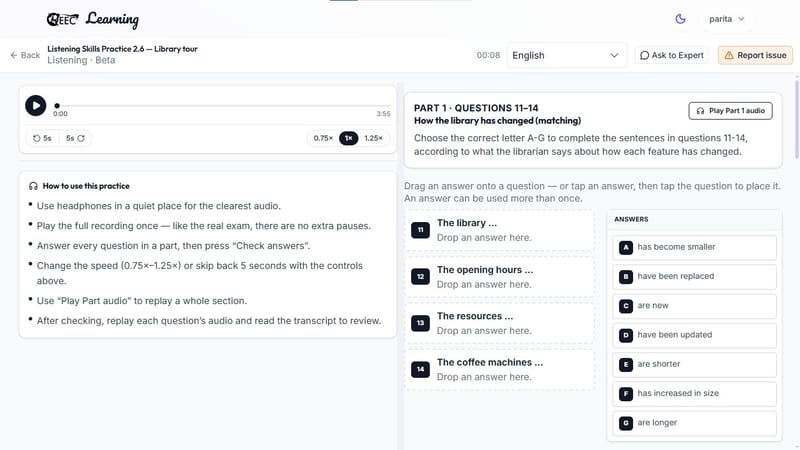Pick answer B have been replaced
Screen dimensions: 800x450
tap(694, 277)
